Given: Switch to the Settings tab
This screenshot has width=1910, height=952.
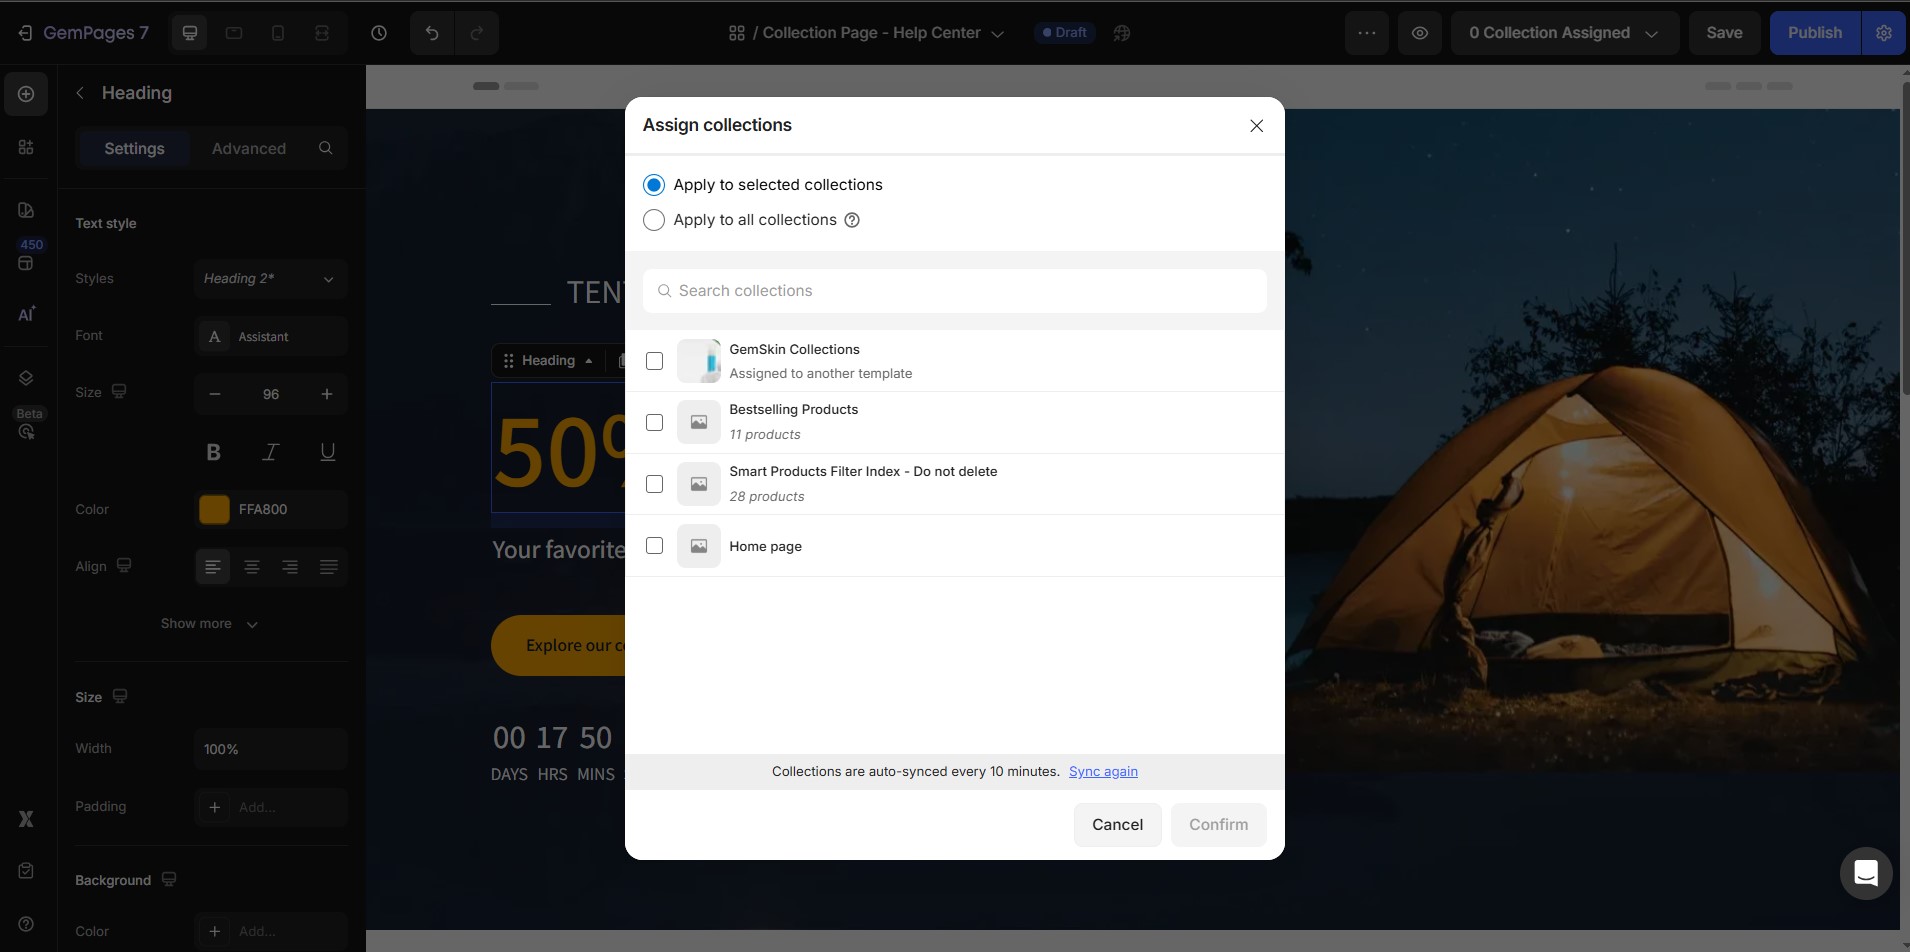Looking at the screenshot, I should pyautogui.click(x=135, y=148).
